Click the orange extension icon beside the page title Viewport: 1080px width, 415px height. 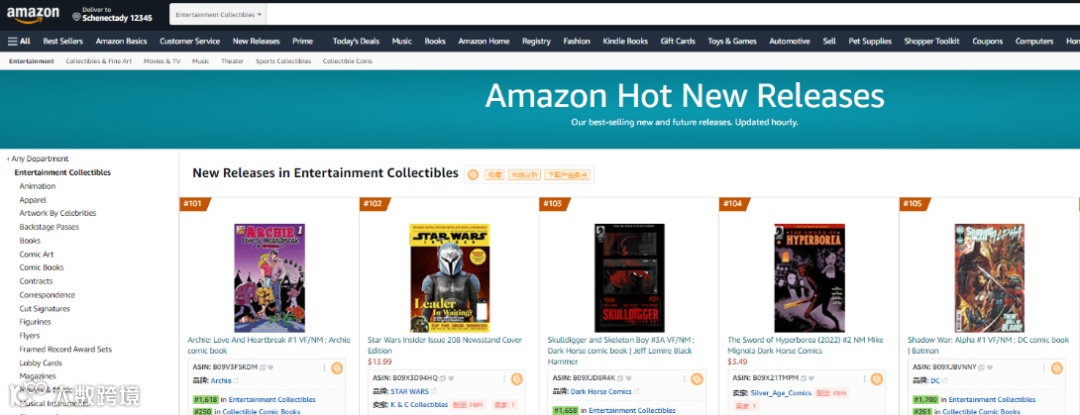tap(472, 175)
